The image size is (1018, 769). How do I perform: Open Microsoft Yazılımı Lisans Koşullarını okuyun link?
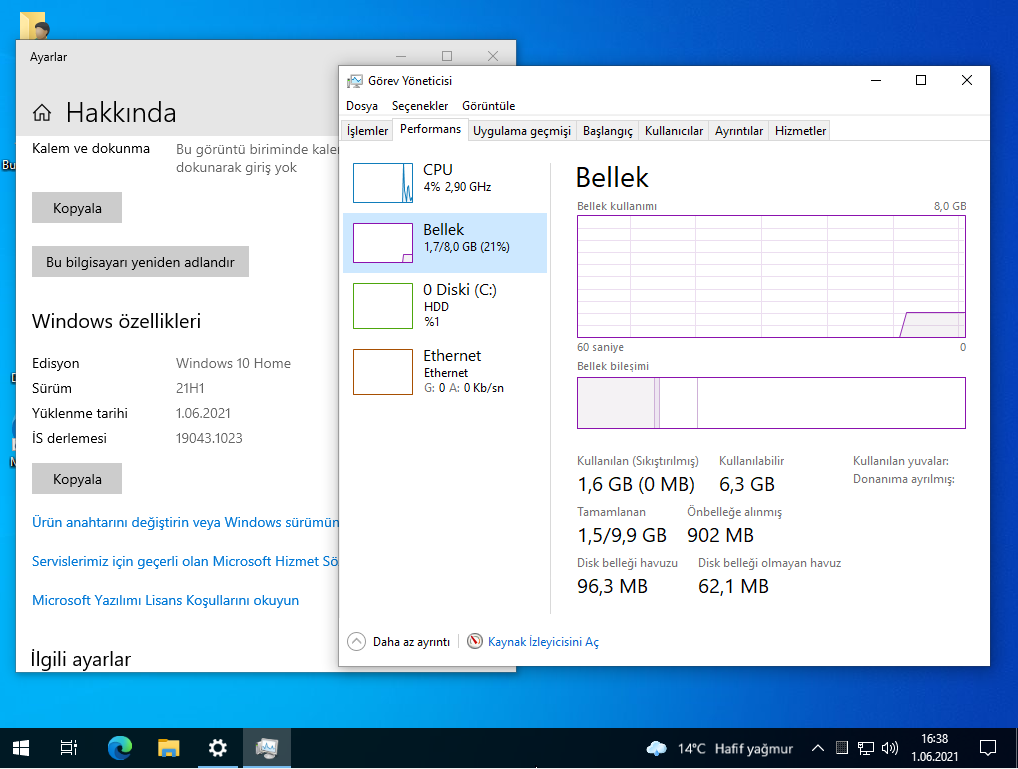coord(166,600)
